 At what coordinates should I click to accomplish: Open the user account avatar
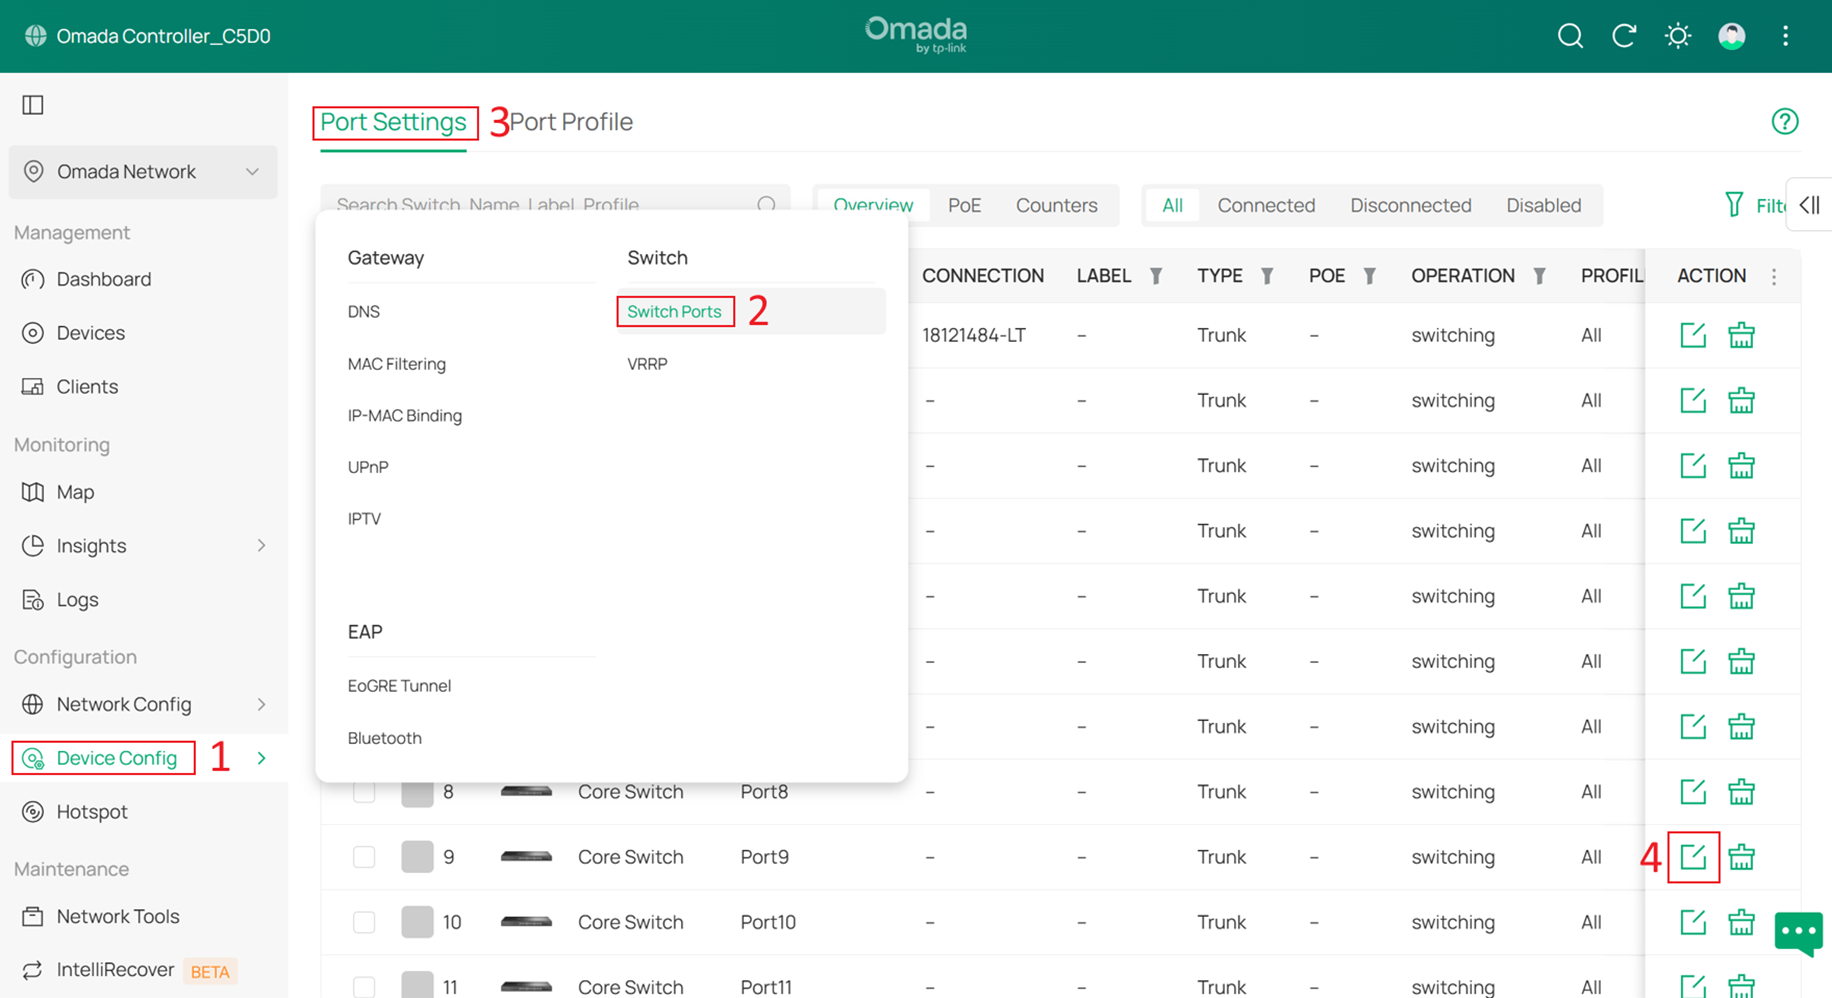click(1731, 36)
